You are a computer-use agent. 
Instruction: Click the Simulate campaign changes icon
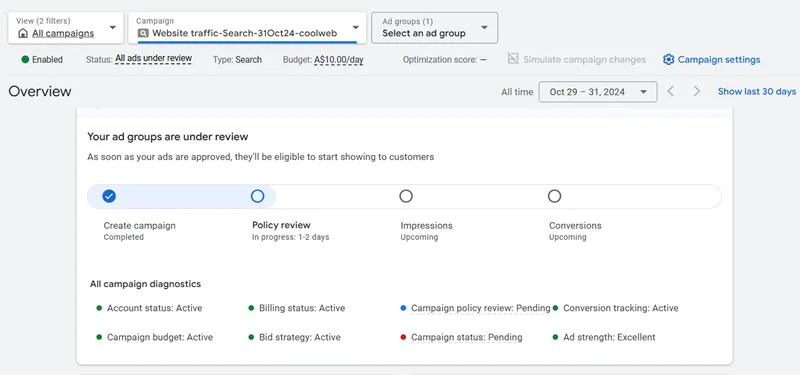tap(513, 59)
